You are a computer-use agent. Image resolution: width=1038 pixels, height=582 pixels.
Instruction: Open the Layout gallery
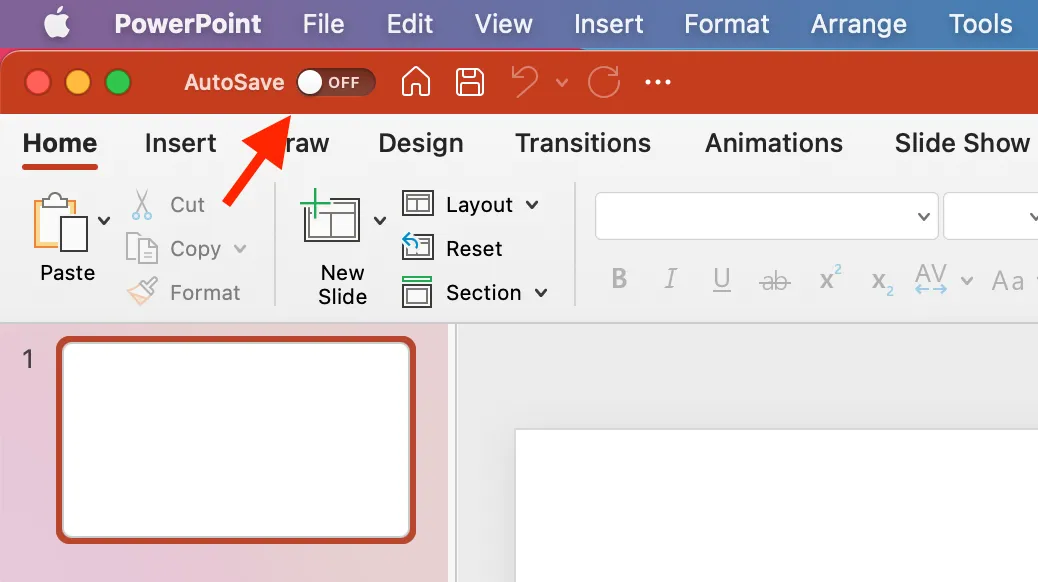470,204
